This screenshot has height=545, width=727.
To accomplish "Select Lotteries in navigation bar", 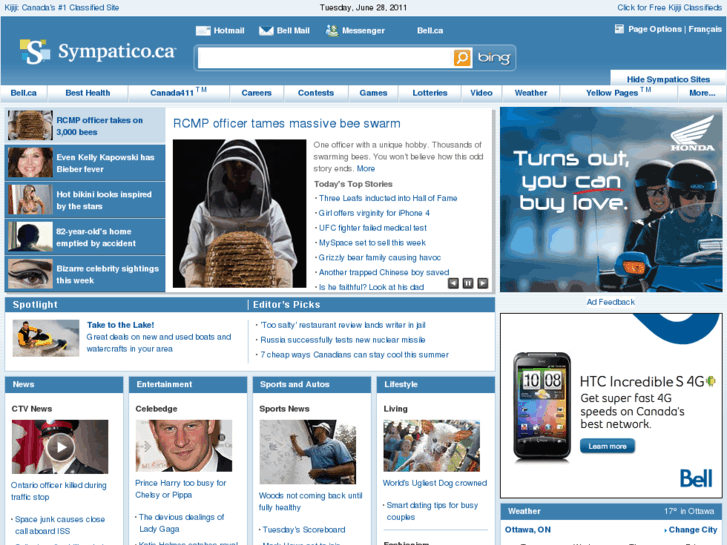I will (x=430, y=93).
